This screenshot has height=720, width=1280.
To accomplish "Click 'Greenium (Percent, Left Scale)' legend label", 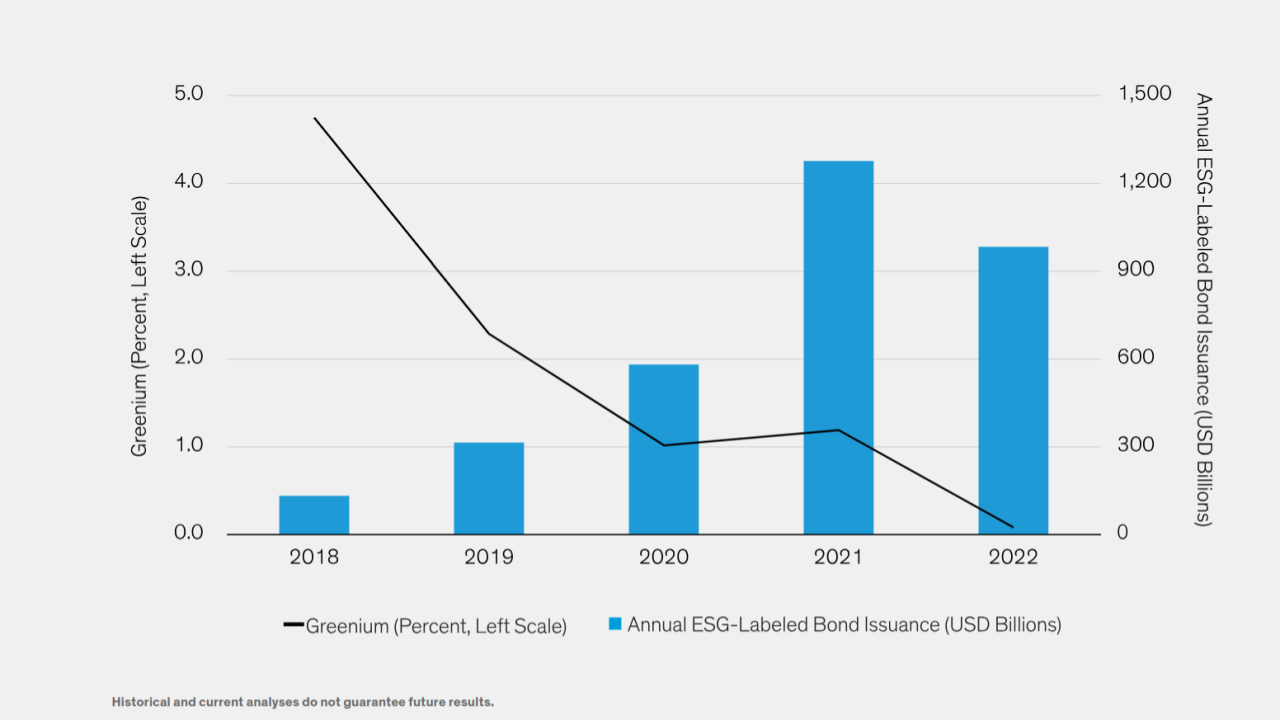I will point(436,626).
